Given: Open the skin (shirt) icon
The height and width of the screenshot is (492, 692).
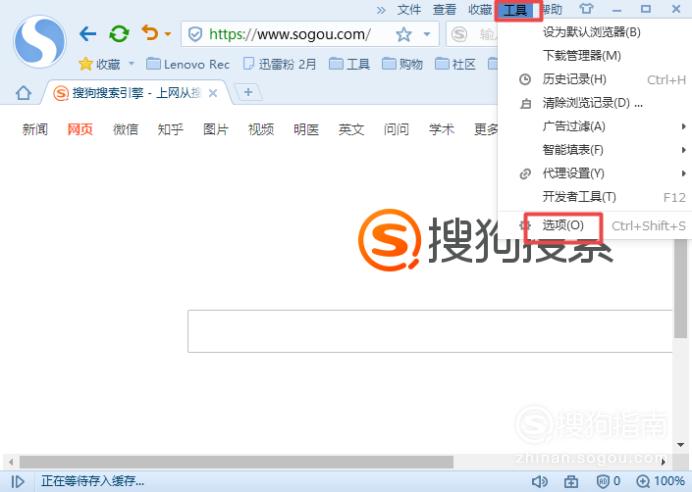Looking at the screenshot, I should pyautogui.click(x=587, y=9).
